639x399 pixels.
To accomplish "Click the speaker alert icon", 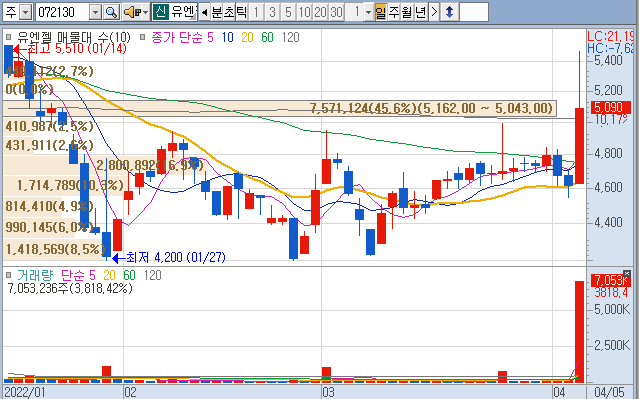I will point(132,12).
